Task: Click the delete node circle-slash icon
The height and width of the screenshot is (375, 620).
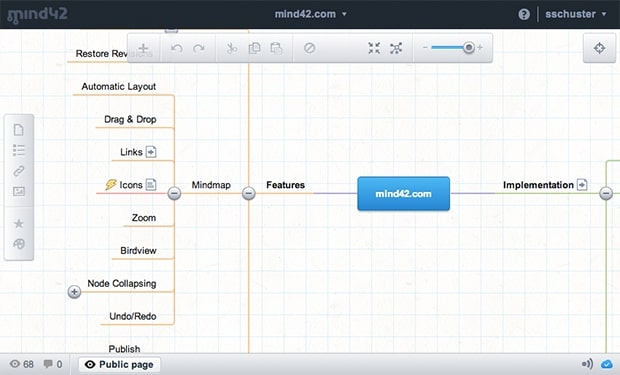Action: [309, 48]
